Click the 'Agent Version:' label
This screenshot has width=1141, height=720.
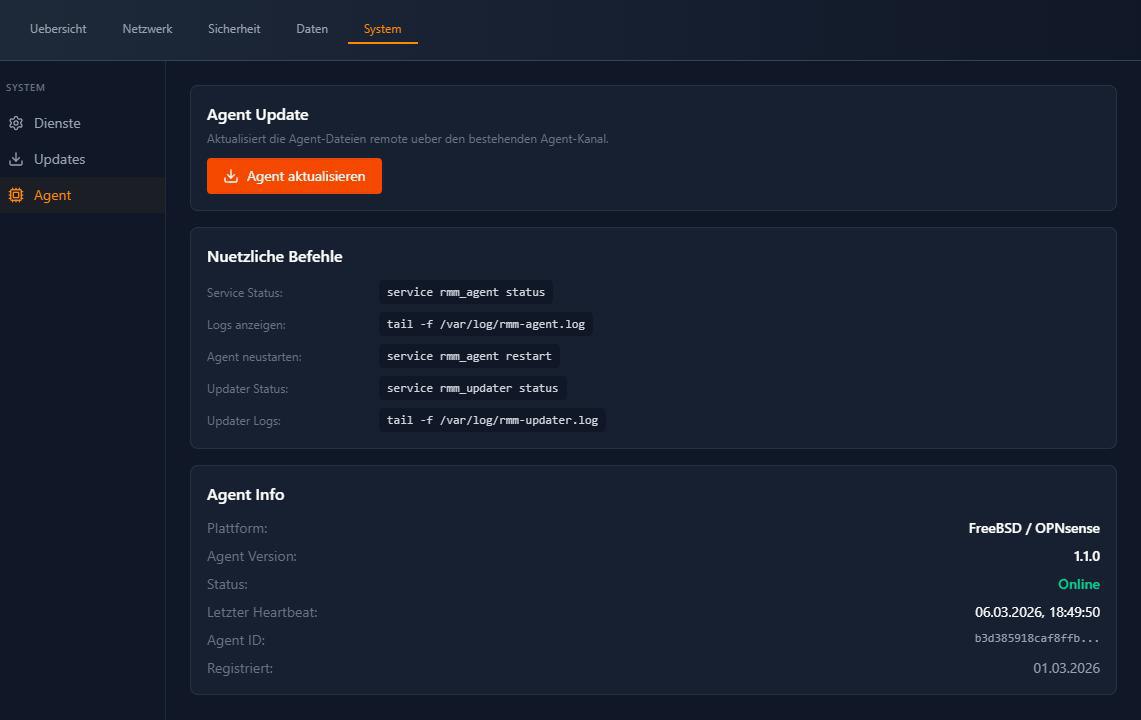pyautogui.click(x=252, y=556)
